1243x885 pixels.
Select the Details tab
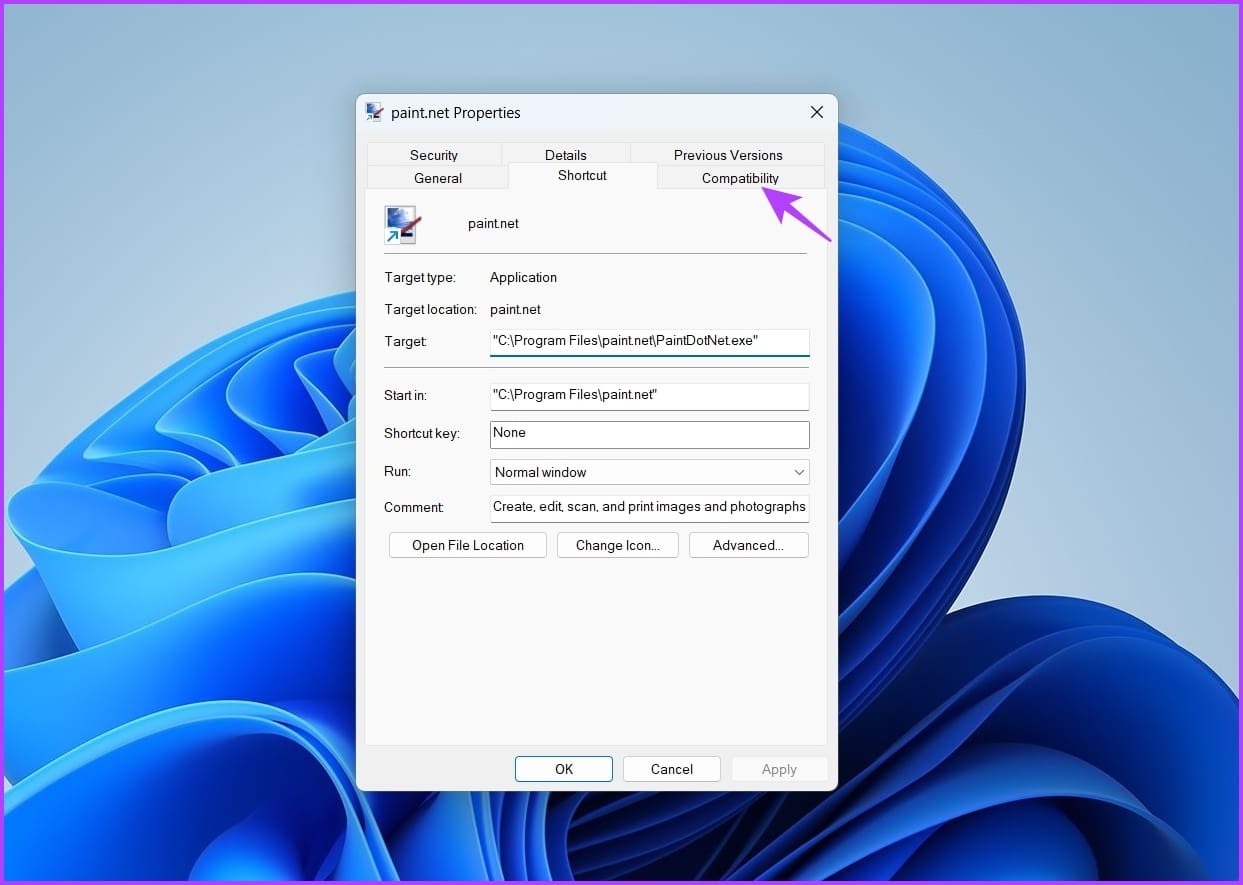click(x=565, y=155)
